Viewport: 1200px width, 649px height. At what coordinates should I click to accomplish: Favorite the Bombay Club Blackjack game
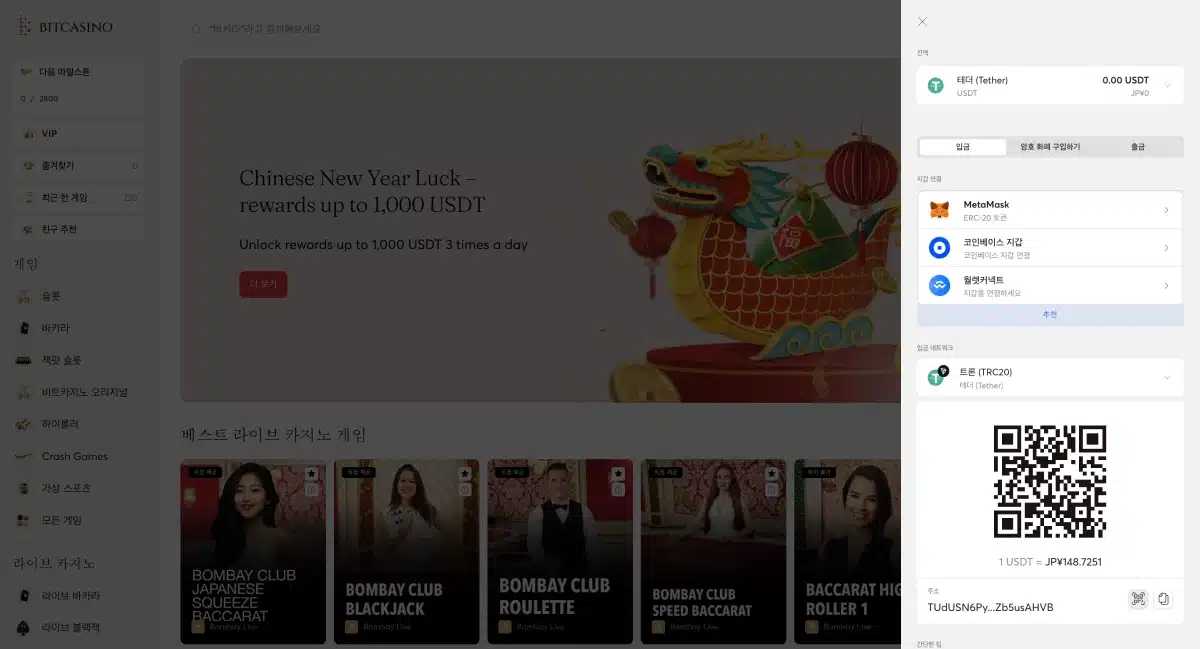tap(465, 473)
